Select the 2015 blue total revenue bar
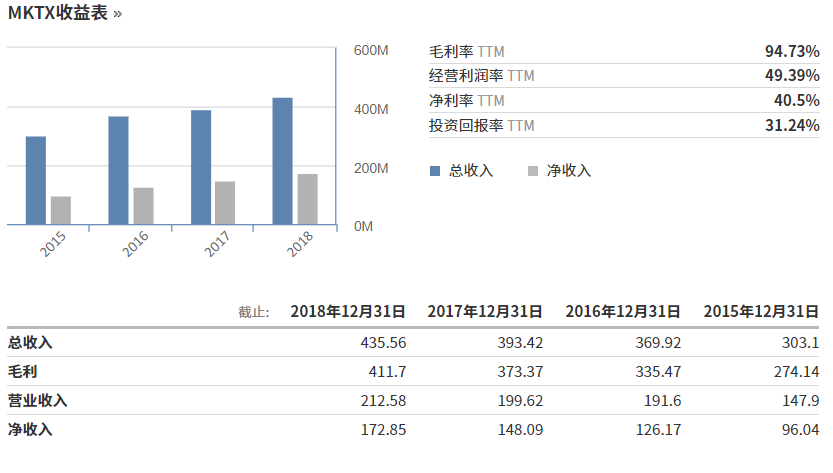 pyautogui.click(x=36, y=181)
